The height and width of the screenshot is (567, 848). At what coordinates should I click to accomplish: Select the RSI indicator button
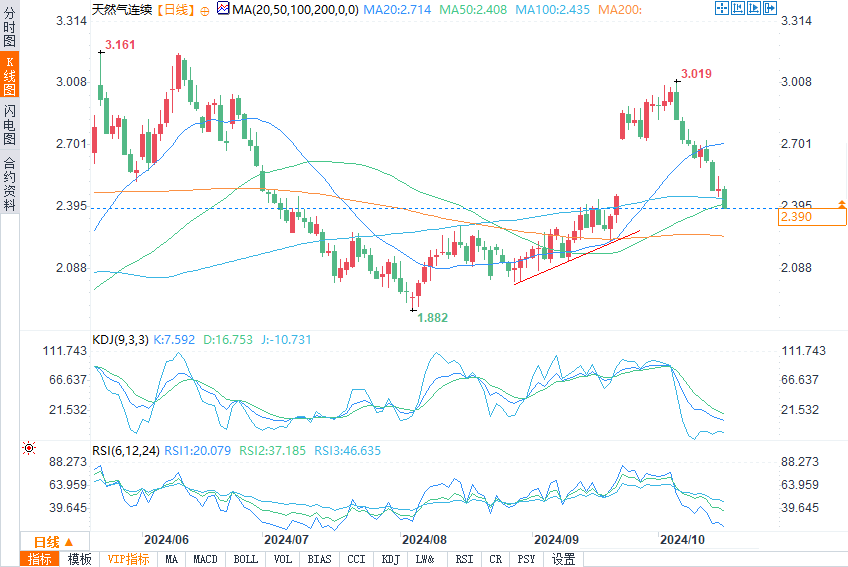point(464,559)
